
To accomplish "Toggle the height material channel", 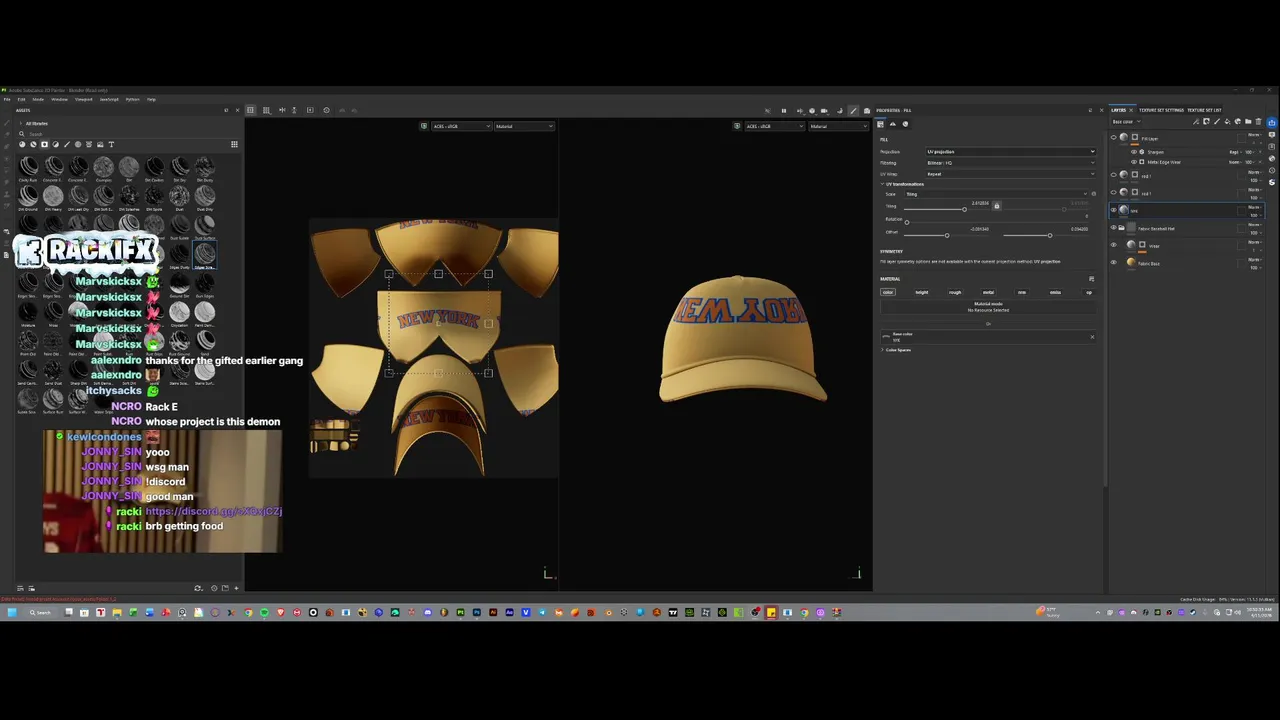I will pos(922,292).
